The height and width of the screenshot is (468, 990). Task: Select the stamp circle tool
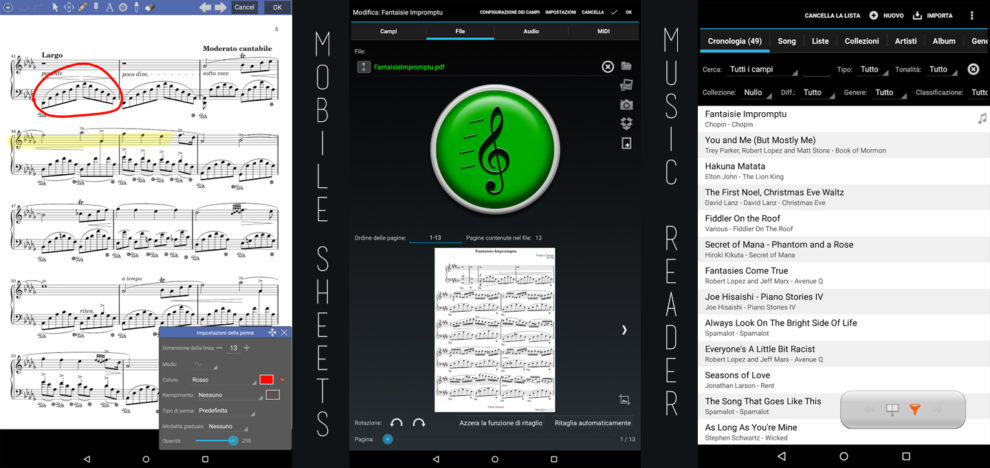point(122,8)
